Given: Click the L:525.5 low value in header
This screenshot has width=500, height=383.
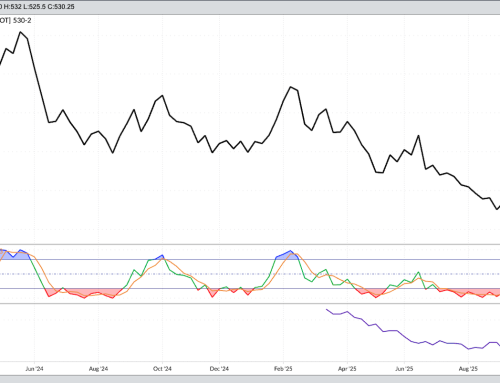Looking at the screenshot, I should point(35,7).
